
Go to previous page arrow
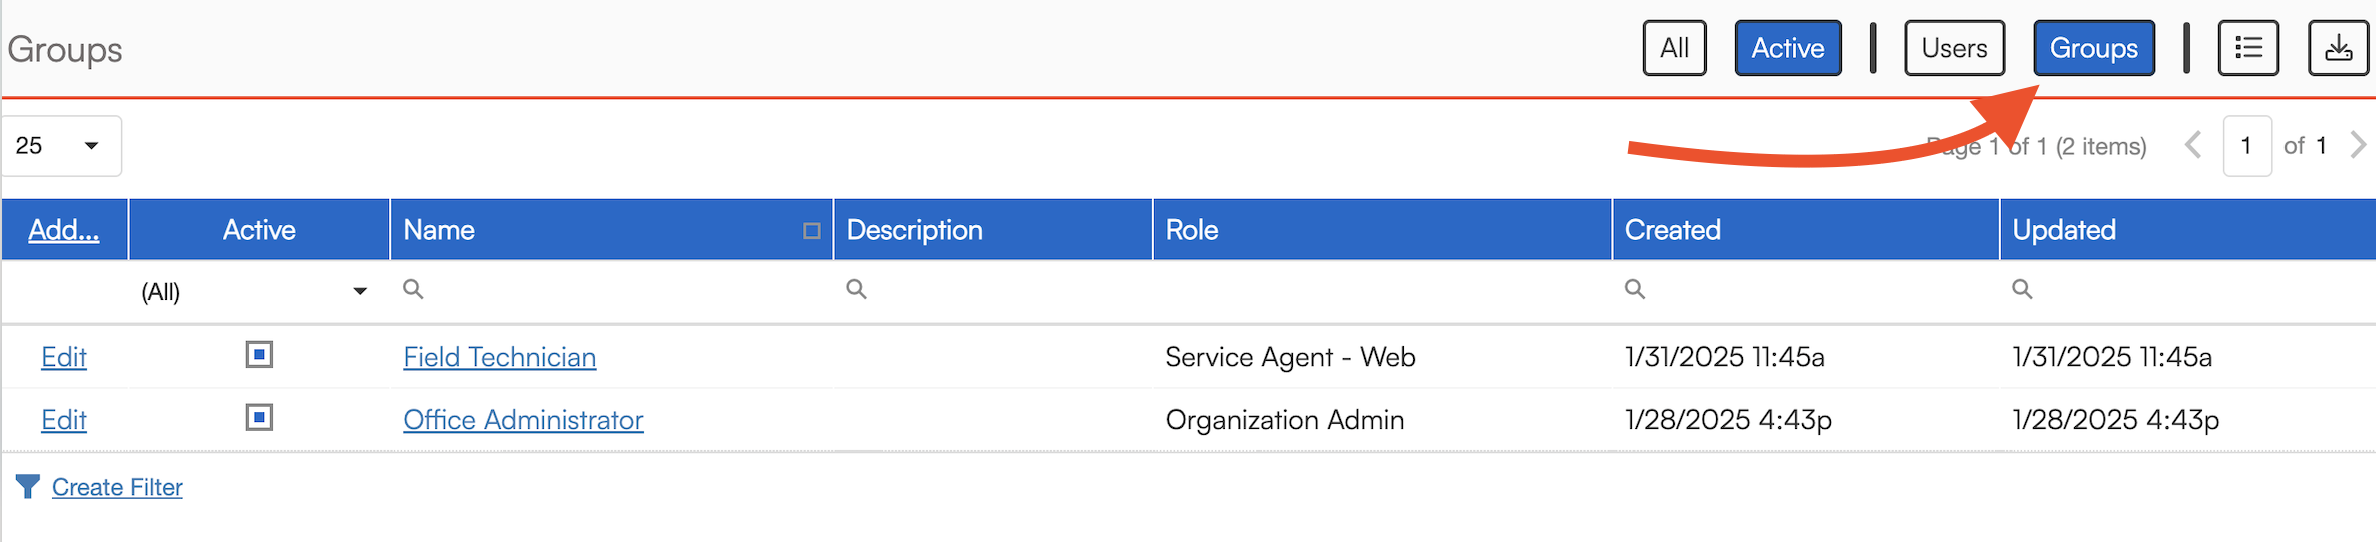(2193, 145)
